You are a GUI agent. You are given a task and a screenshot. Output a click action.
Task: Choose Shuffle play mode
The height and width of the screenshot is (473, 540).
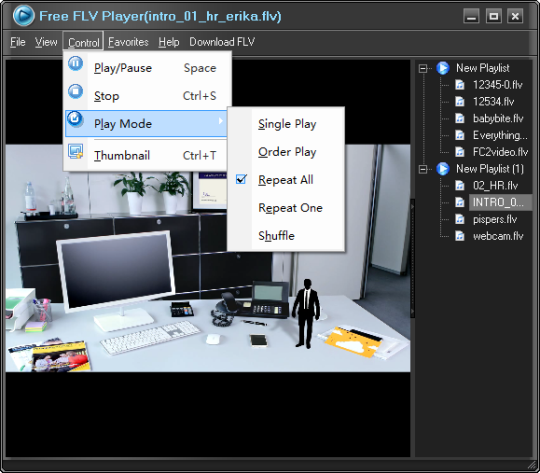[277, 236]
